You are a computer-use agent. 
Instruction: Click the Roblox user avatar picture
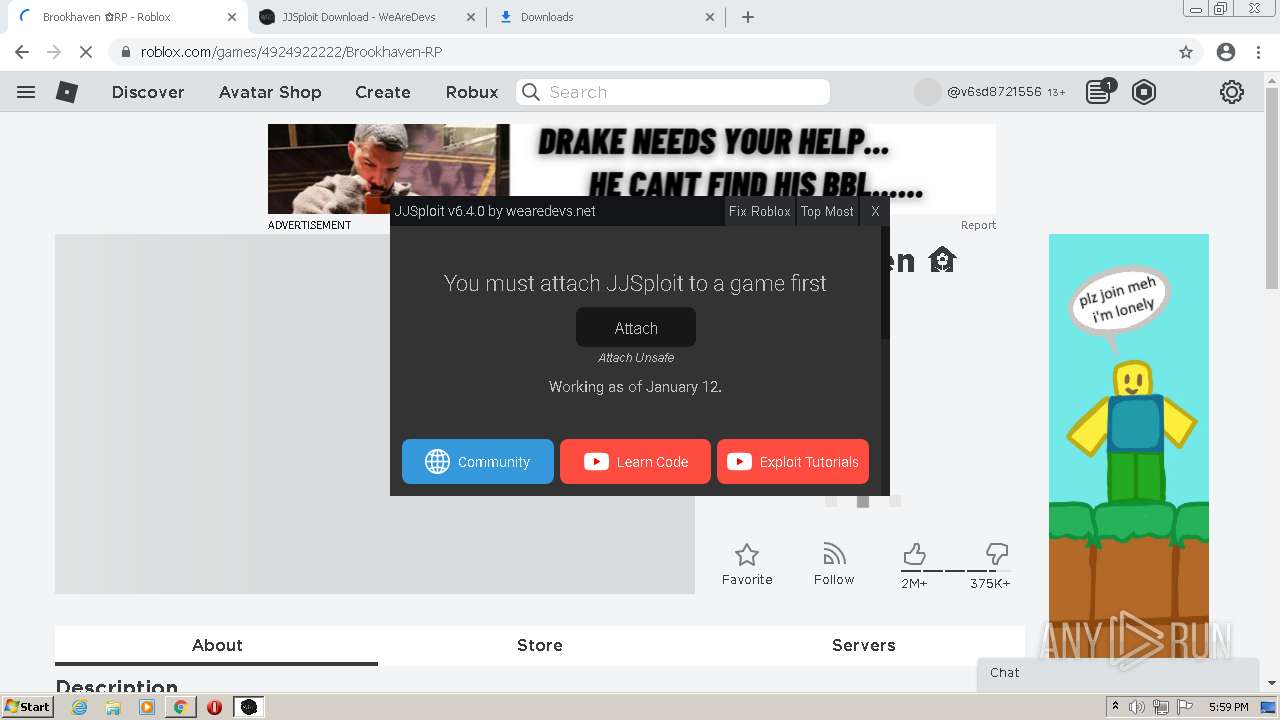click(x=928, y=92)
